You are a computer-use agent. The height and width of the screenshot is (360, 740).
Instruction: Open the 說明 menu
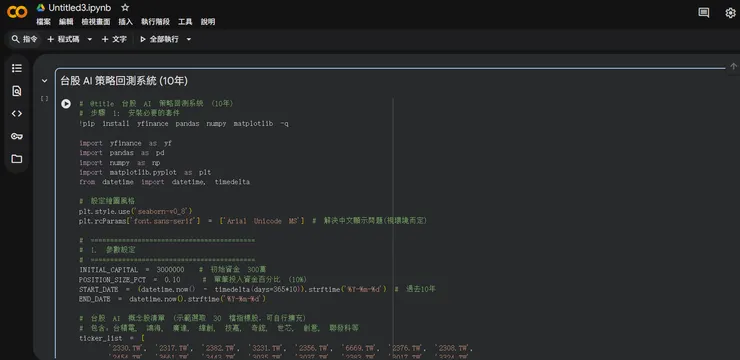(208, 22)
